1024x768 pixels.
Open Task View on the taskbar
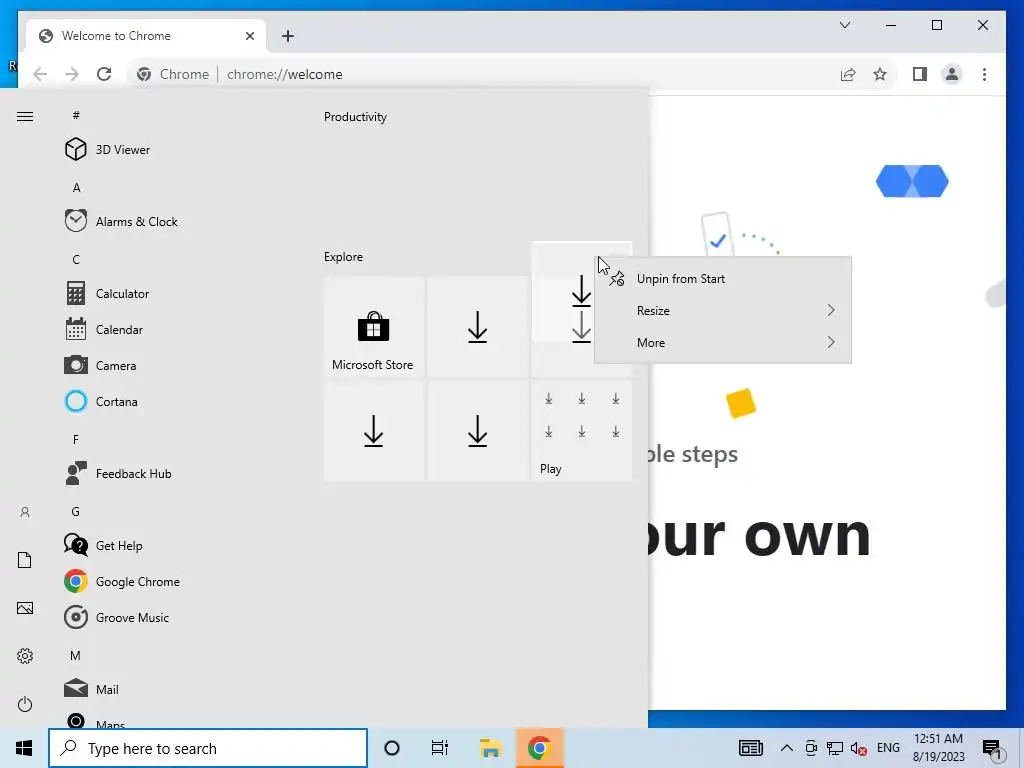pyautogui.click(x=440, y=748)
